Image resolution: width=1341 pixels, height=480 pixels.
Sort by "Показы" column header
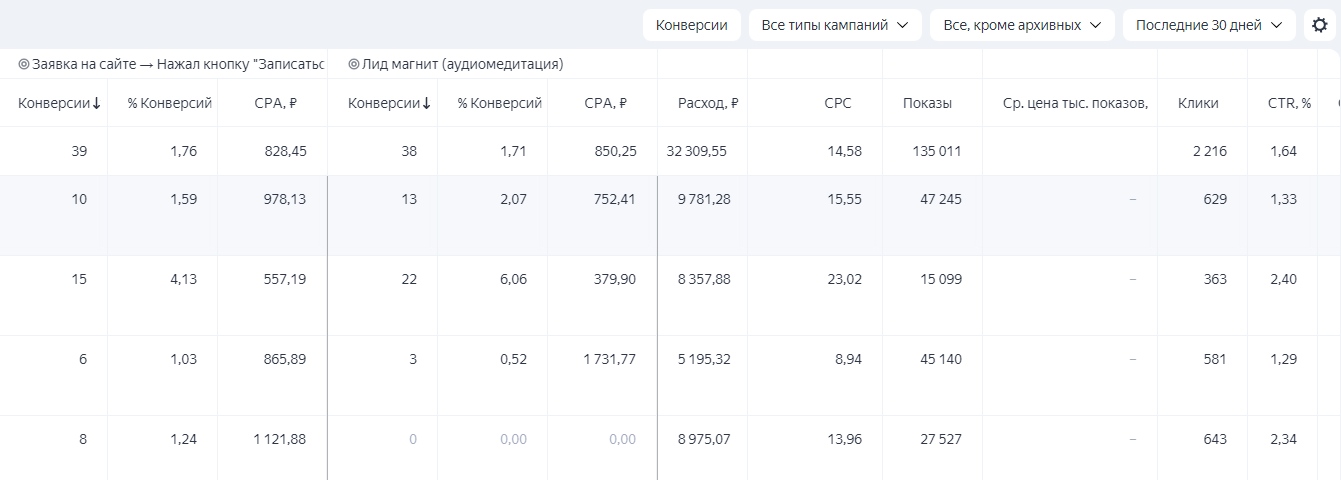point(927,103)
